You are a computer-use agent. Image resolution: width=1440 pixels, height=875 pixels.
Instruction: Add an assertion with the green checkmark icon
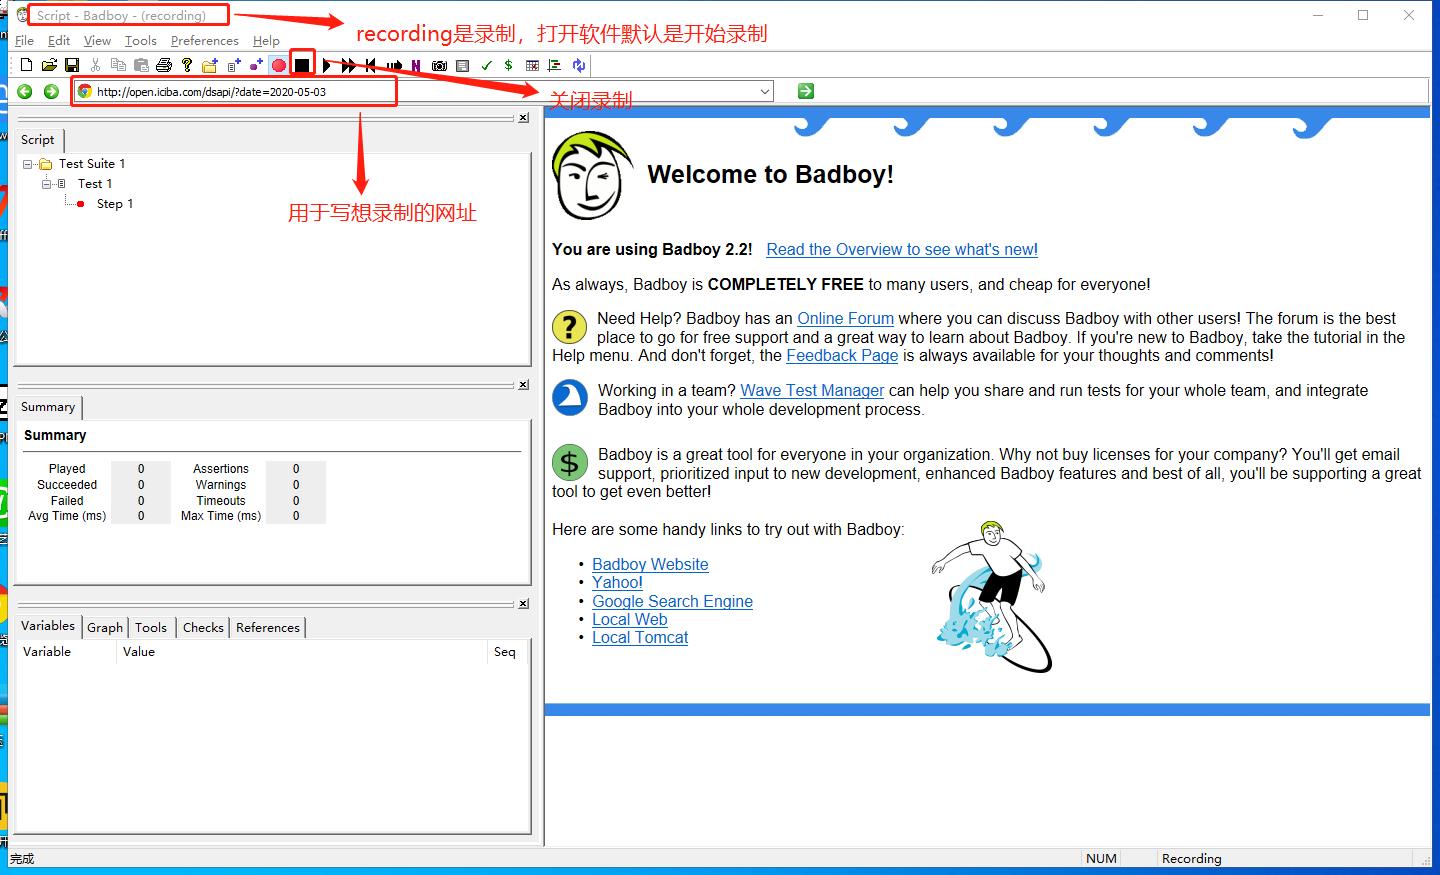click(486, 65)
